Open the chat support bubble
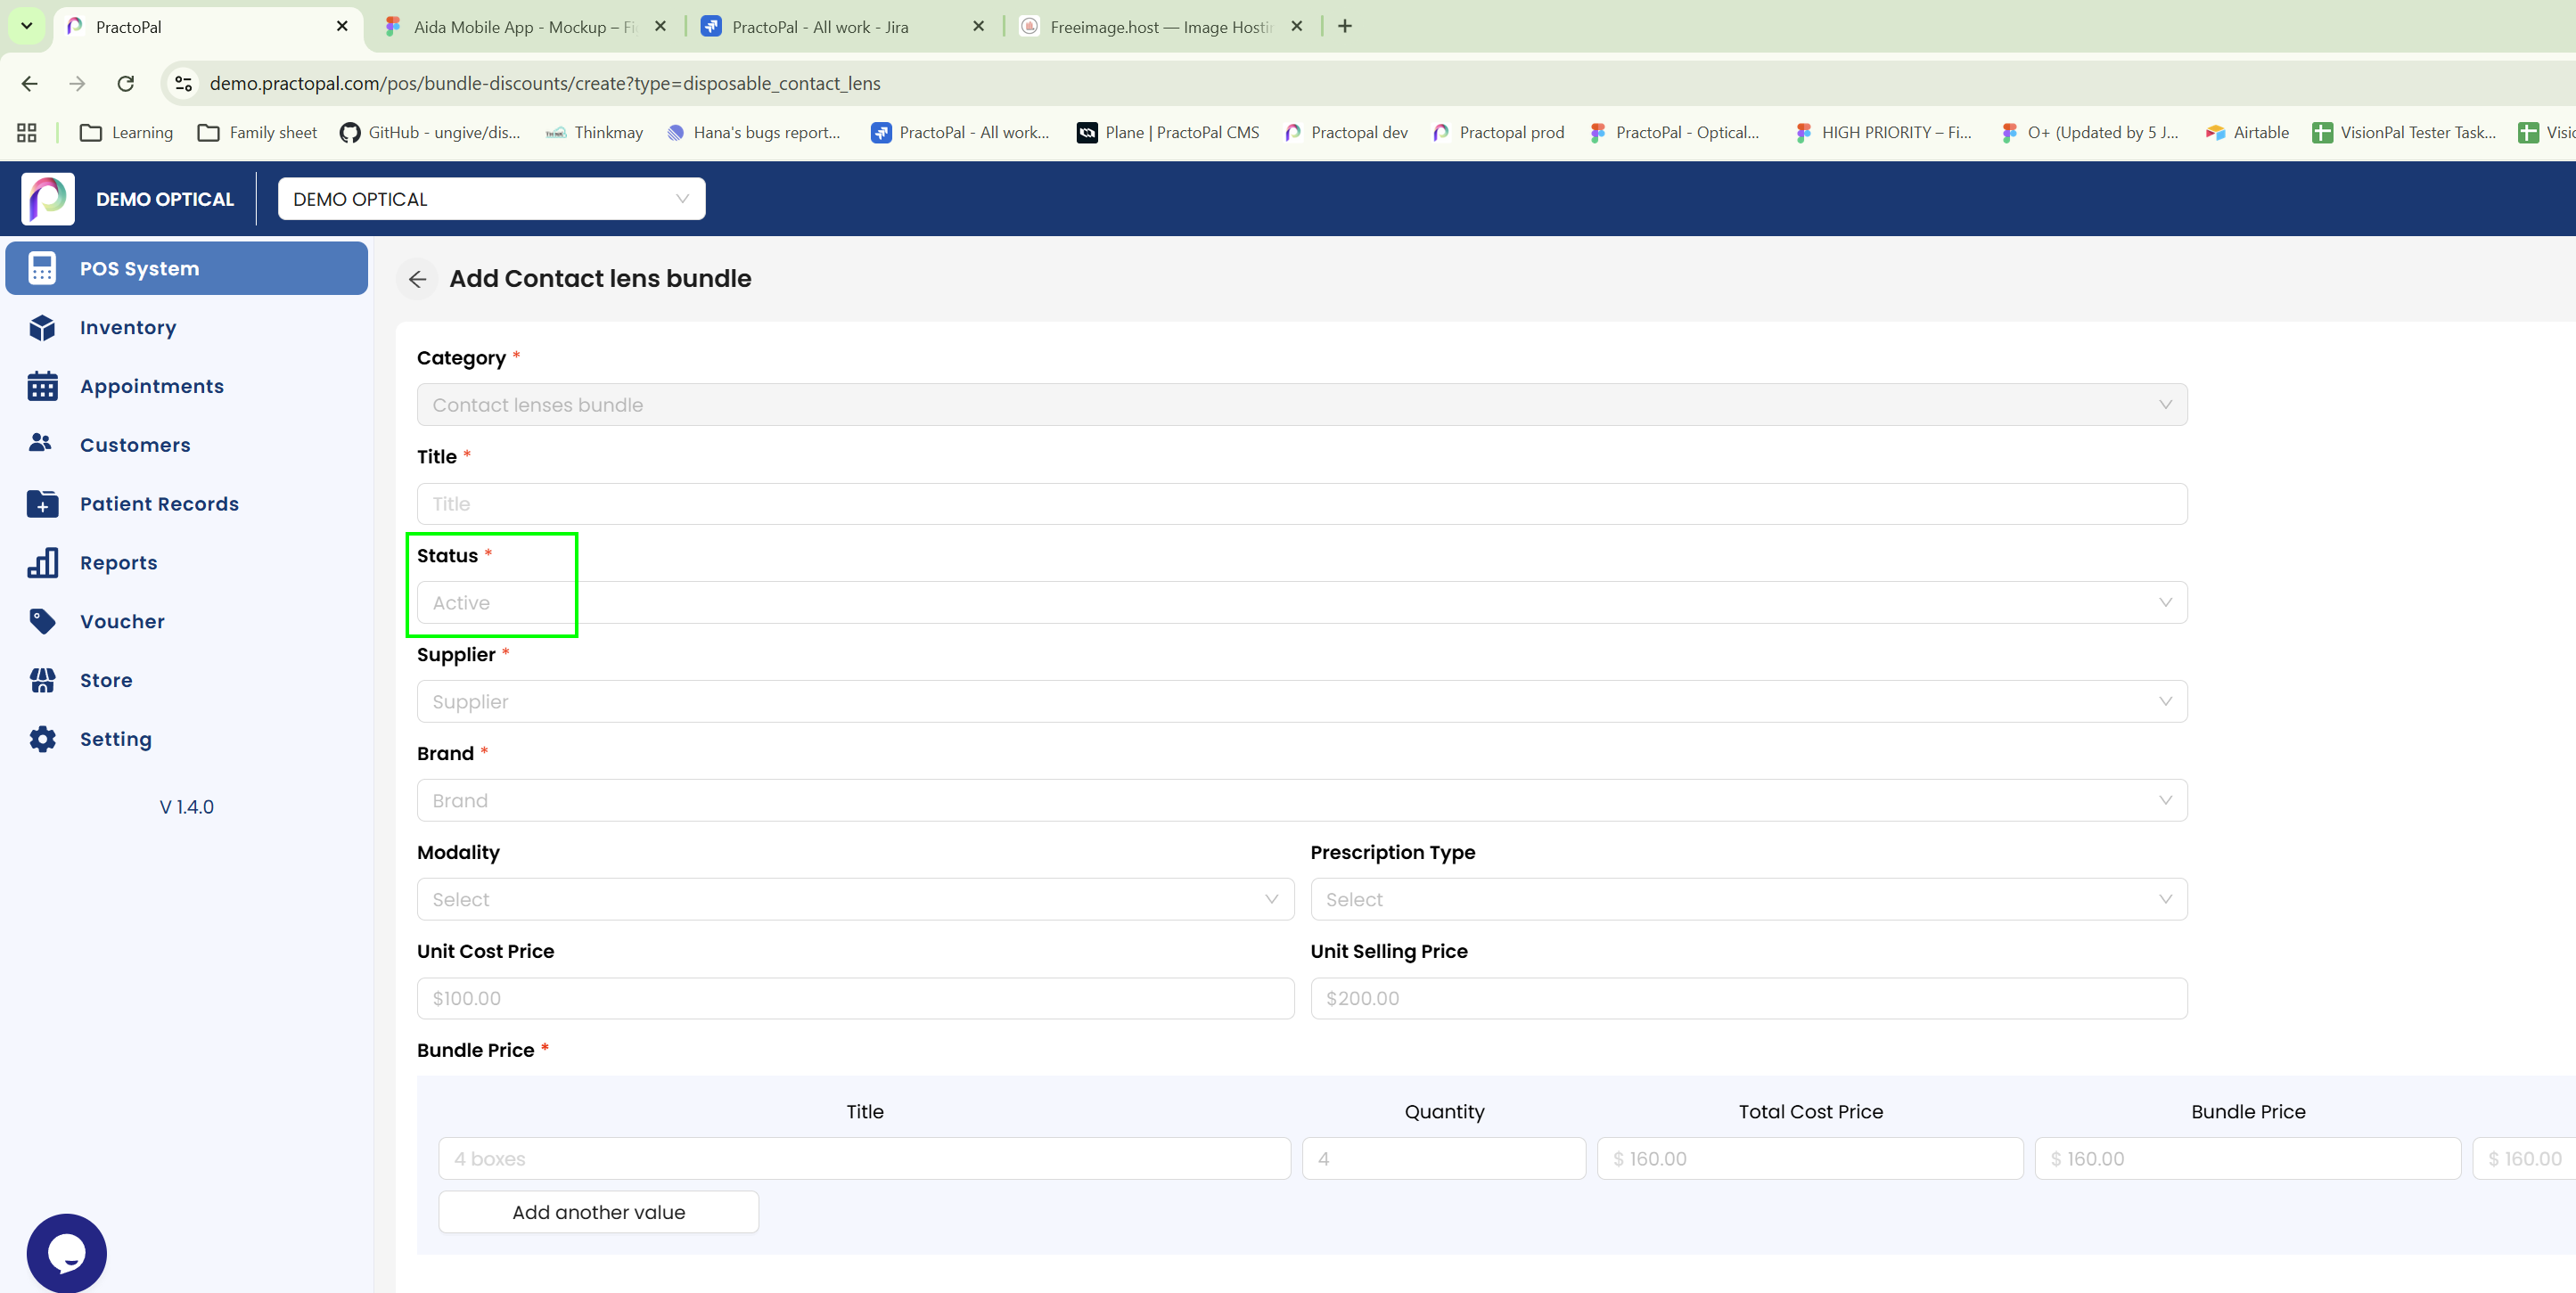Viewport: 2576px width, 1293px height. point(66,1252)
